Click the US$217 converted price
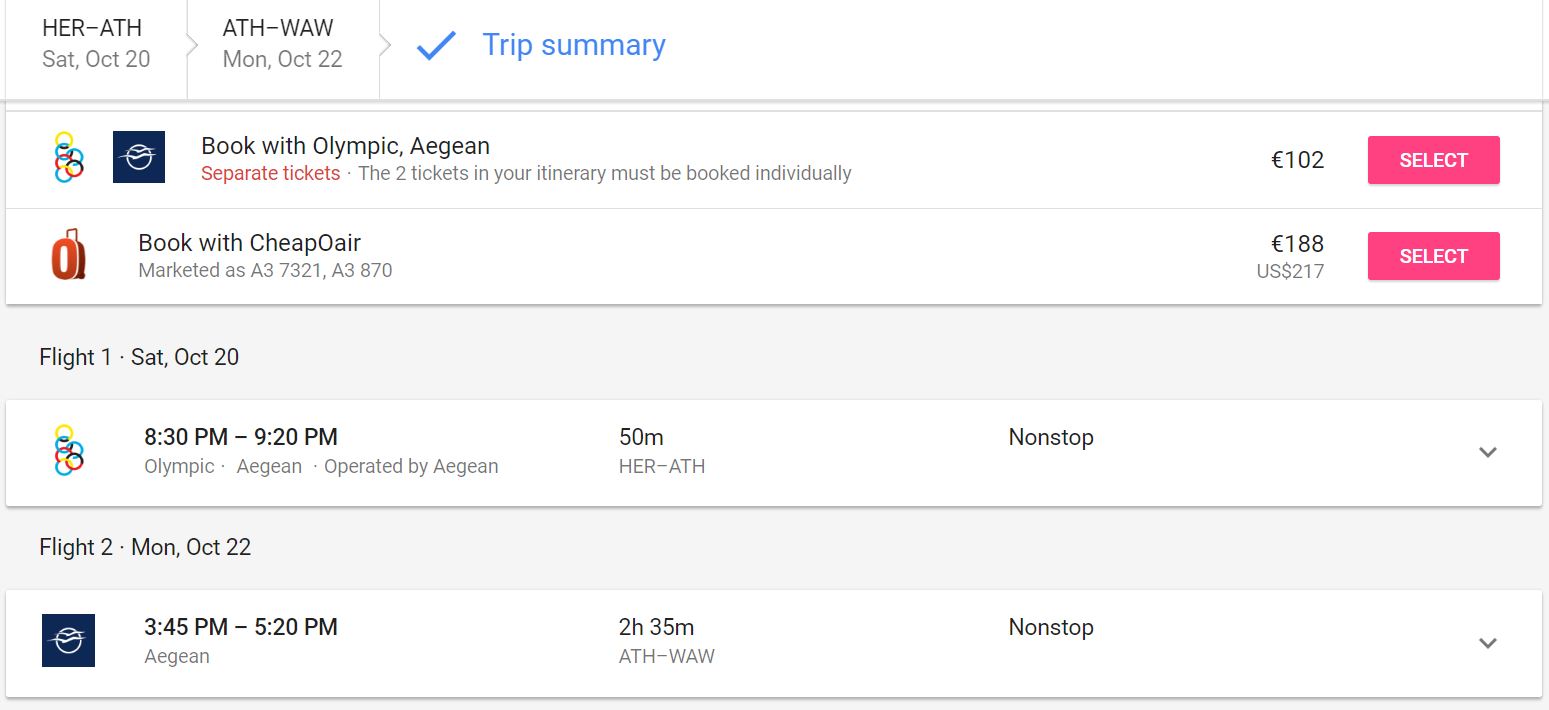 pyautogui.click(x=1290, y=271)
